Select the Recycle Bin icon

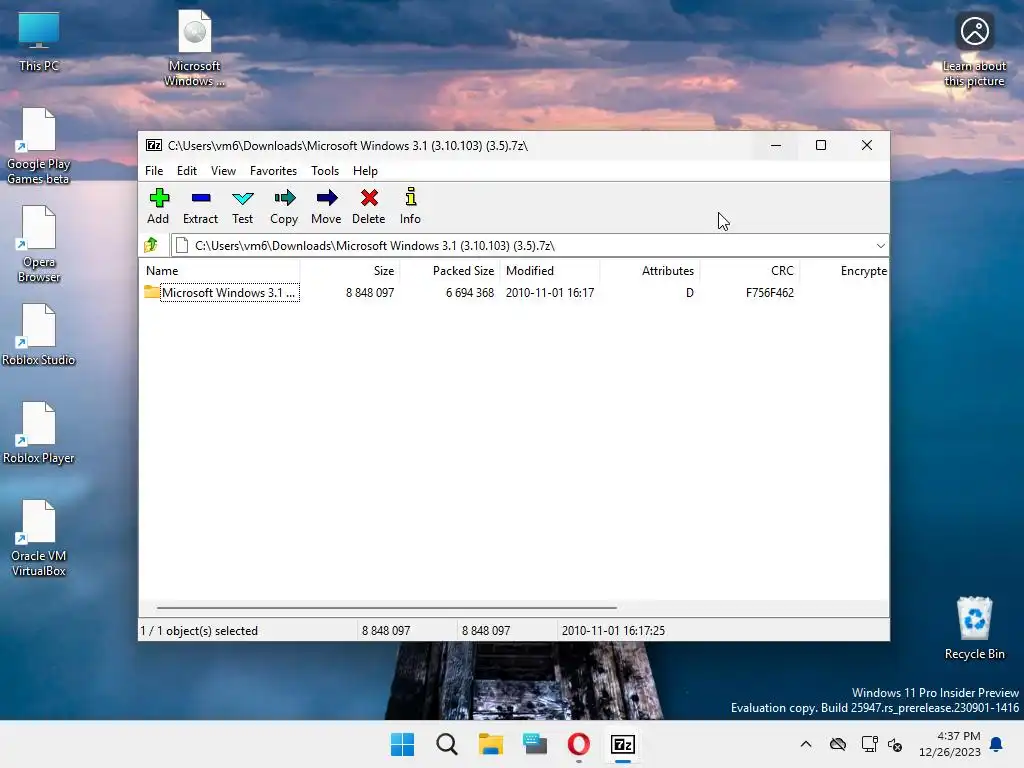(974, 628)
